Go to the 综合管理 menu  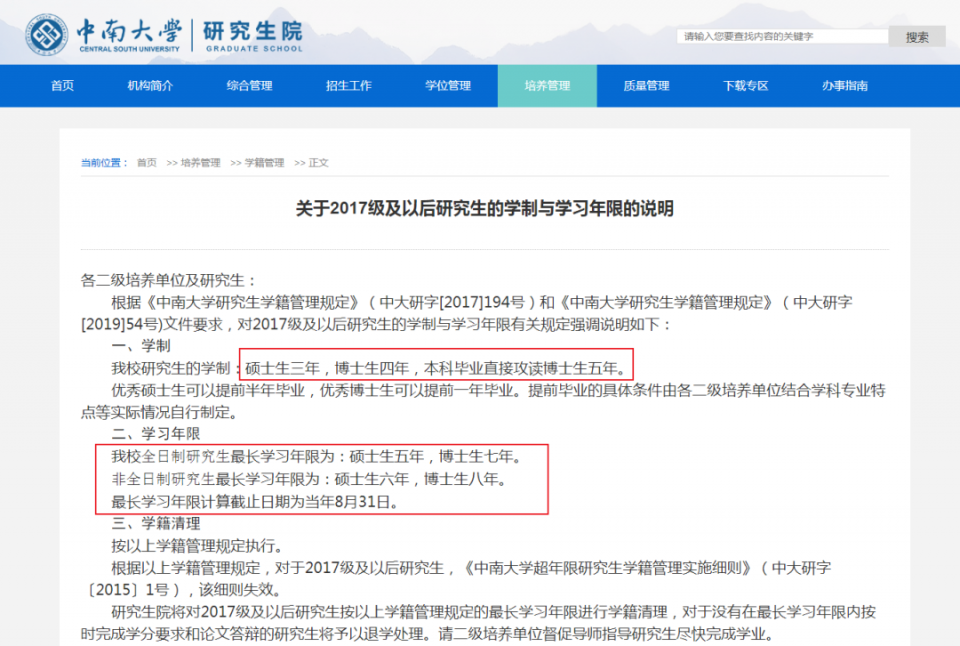(249, 86)
